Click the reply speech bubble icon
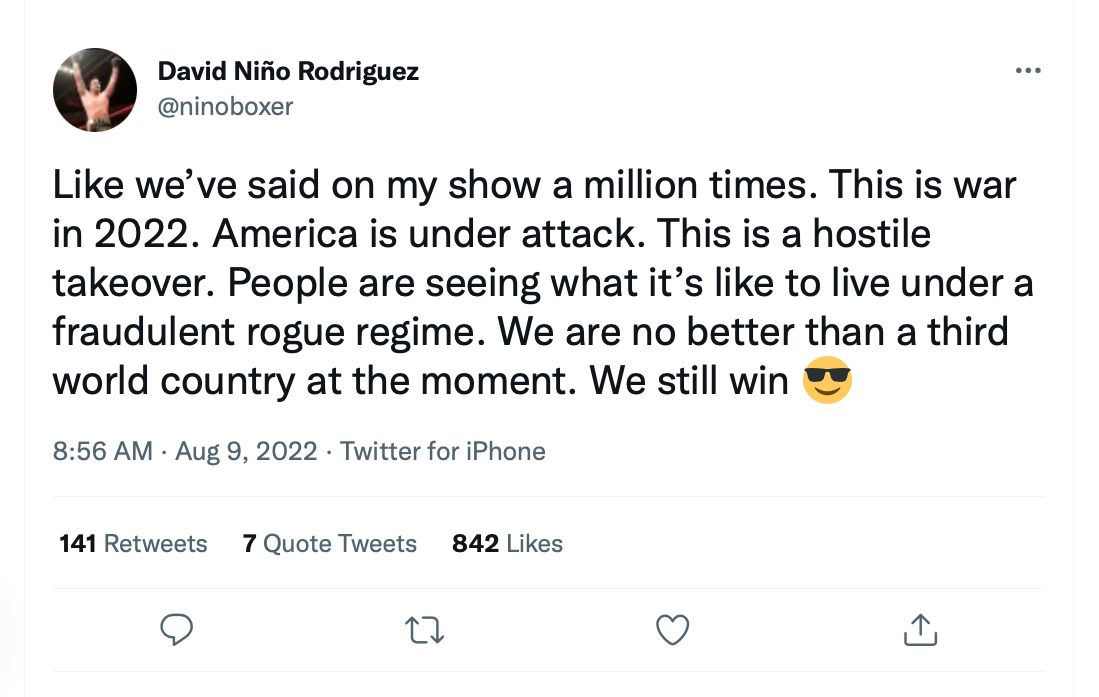Viewport: 1099px width, 697px height. [x=177, y=629]
